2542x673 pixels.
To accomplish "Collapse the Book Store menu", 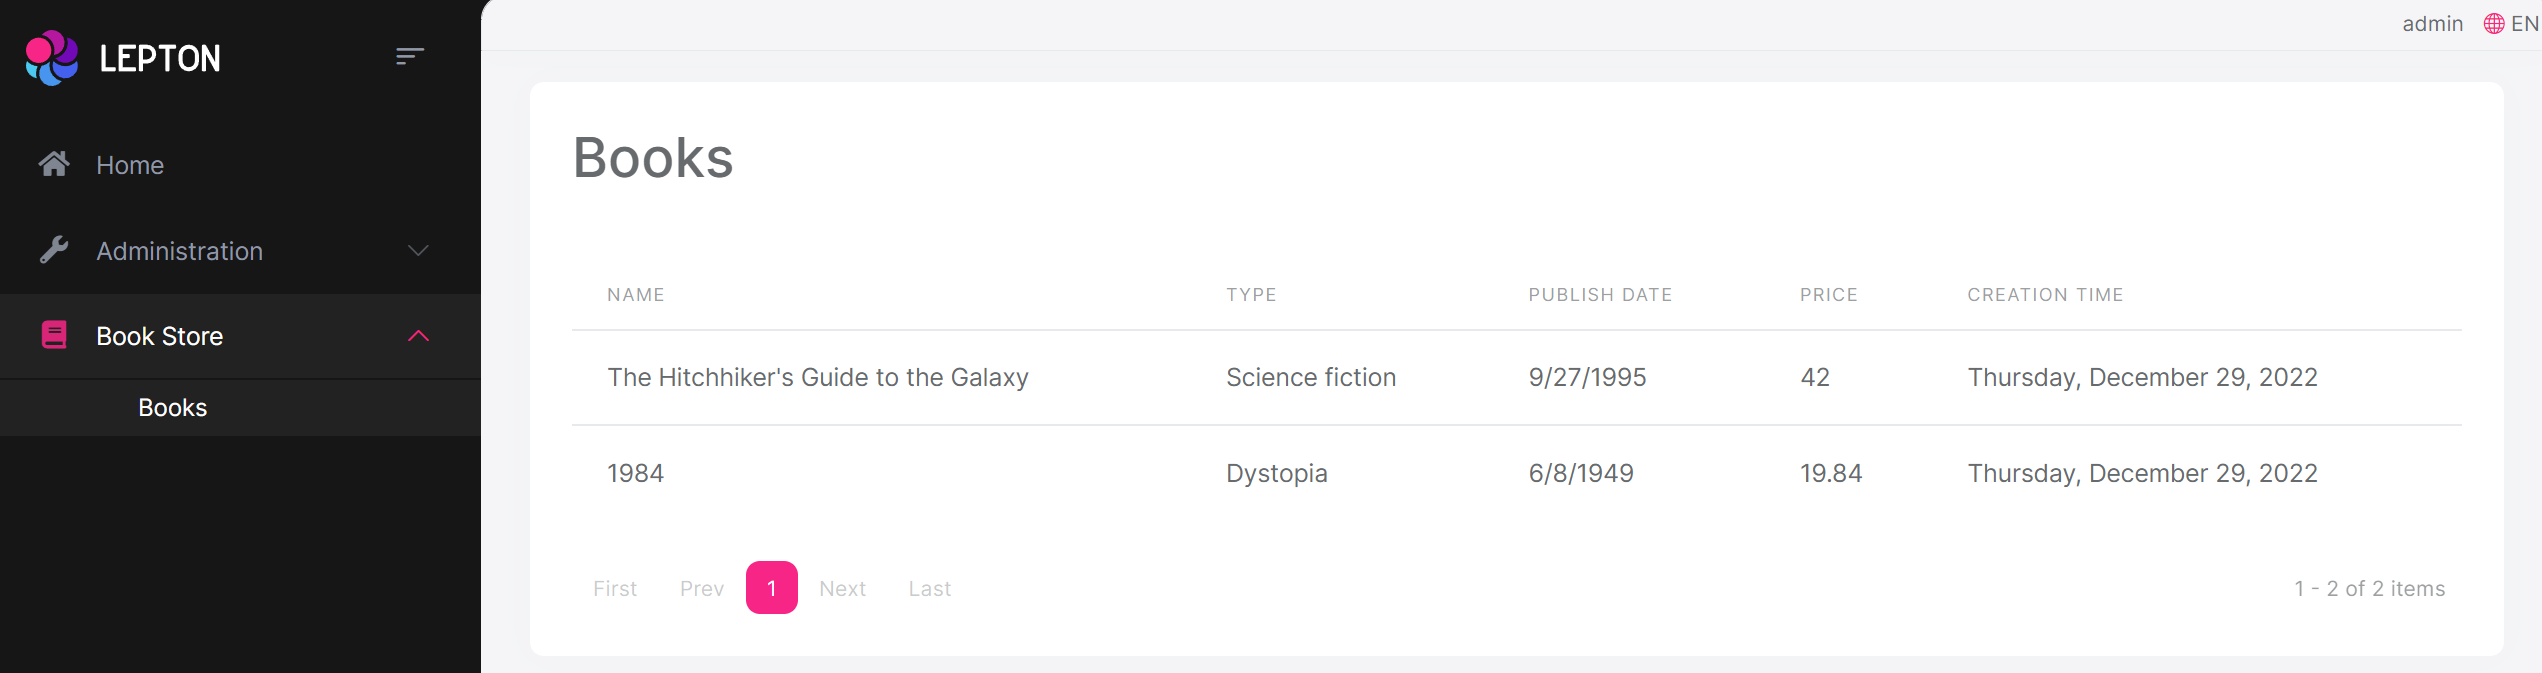I will 159,336.
